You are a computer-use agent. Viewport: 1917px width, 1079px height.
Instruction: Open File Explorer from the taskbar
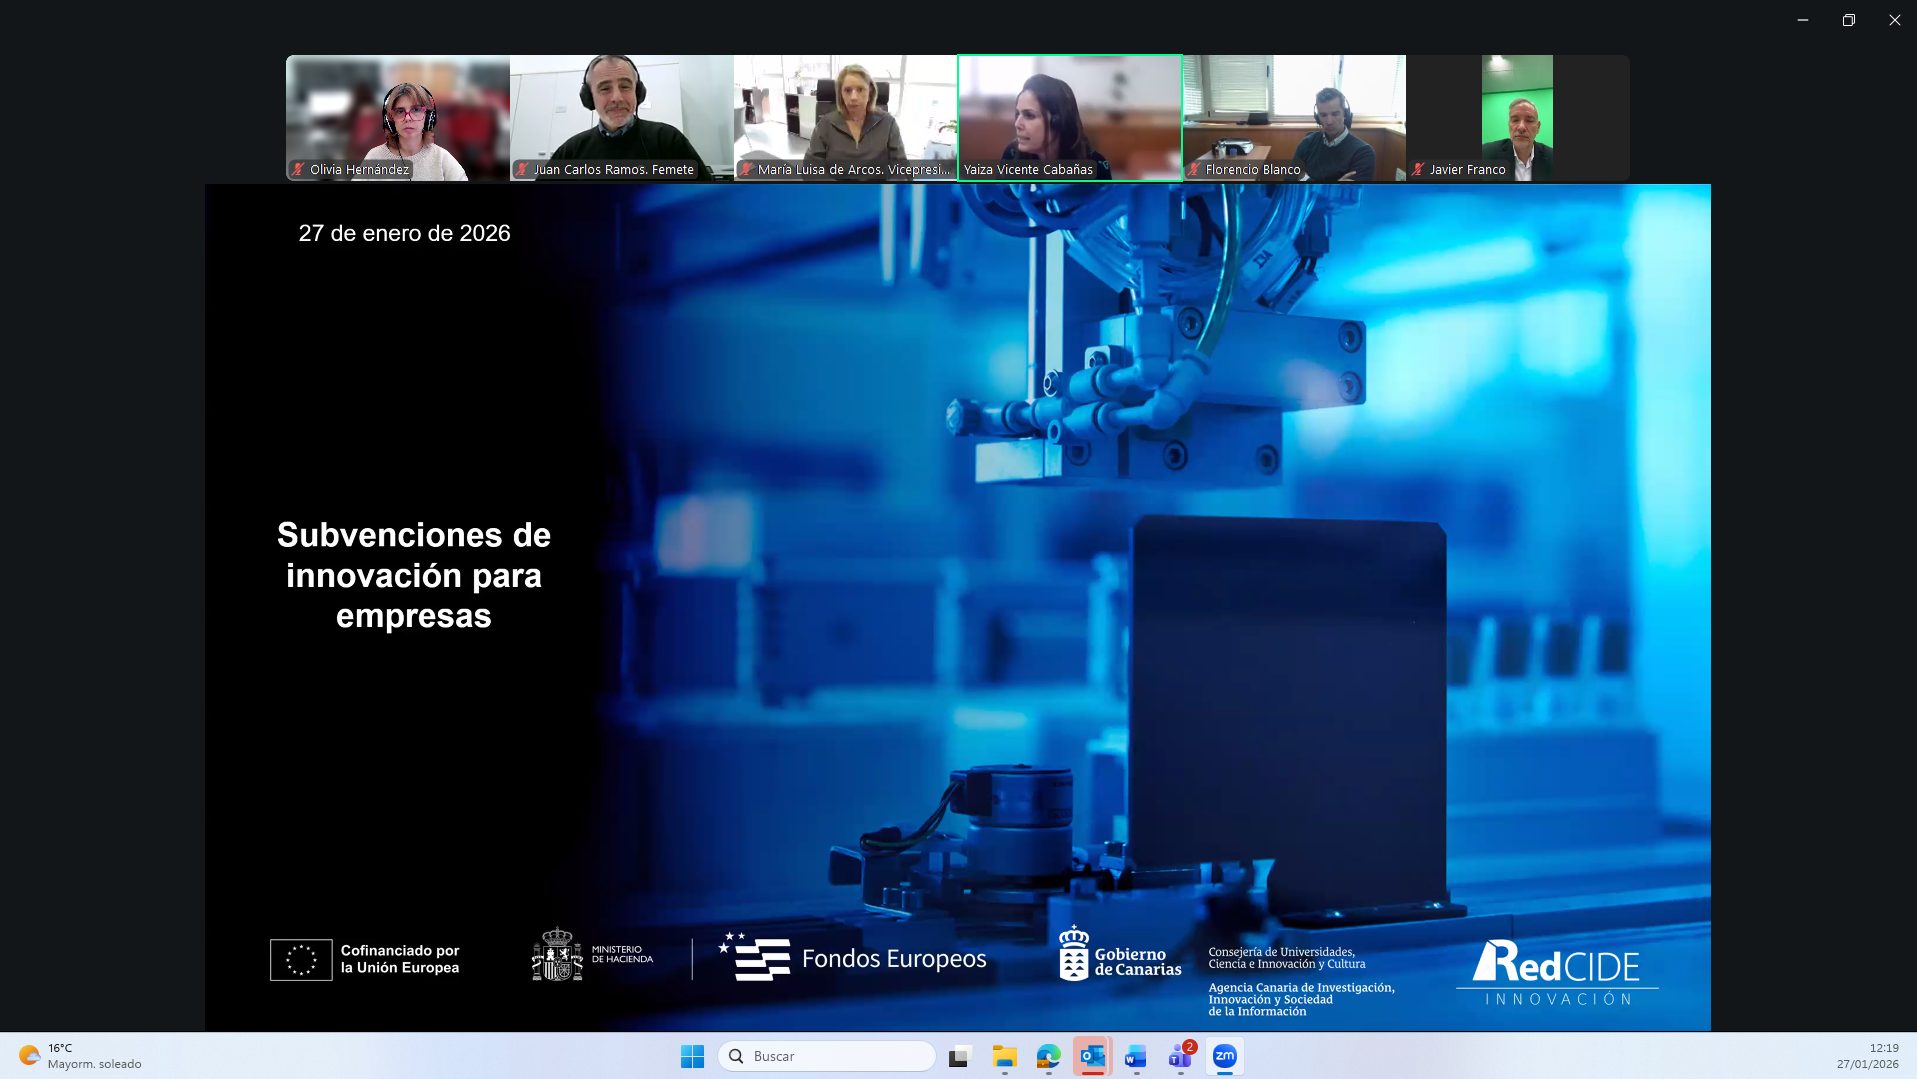pos(1004,1056)
